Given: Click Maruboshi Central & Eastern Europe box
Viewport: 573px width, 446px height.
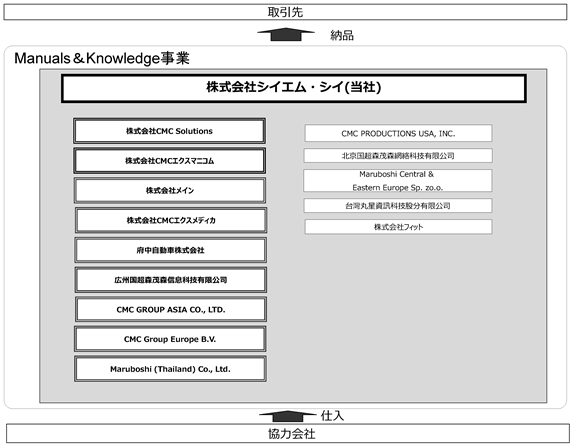Looking at the screenshot, I should click(398, 181).
